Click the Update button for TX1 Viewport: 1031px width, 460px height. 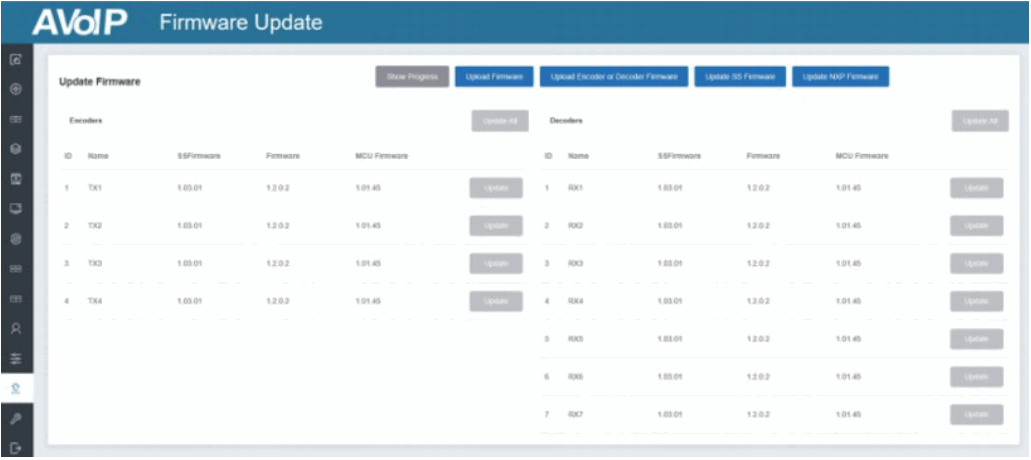tap(496, 188)
